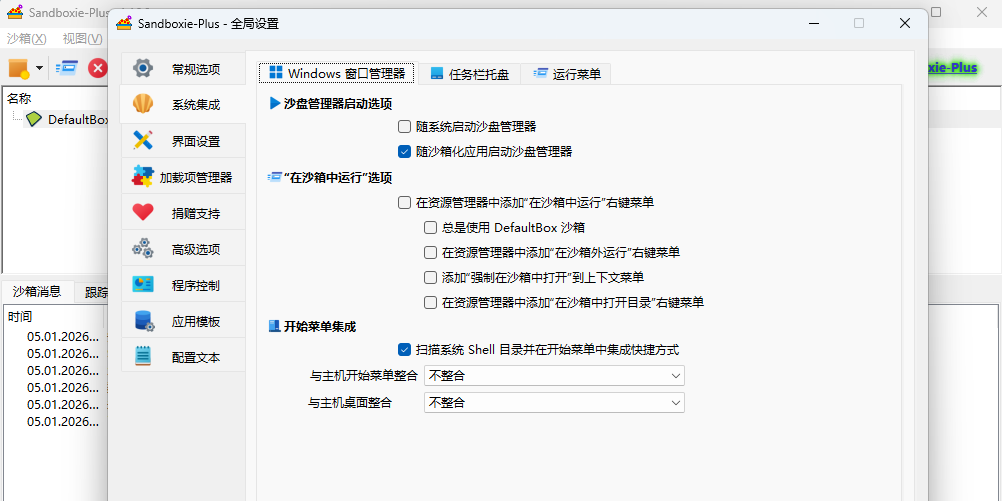Click the 捐赠支持 heart icon
This screenshot has height=501, width=1002.
(143, 213)
